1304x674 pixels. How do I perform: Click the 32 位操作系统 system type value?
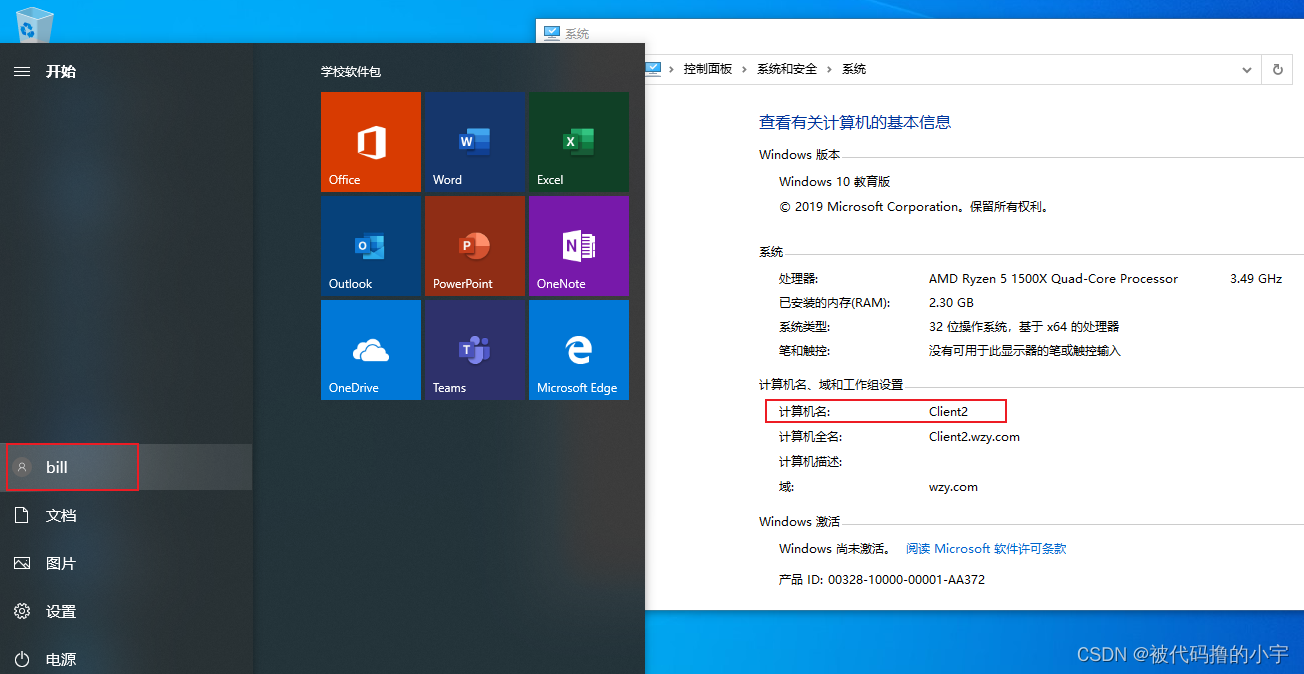pyautogui.click(x=1024, y=326)
